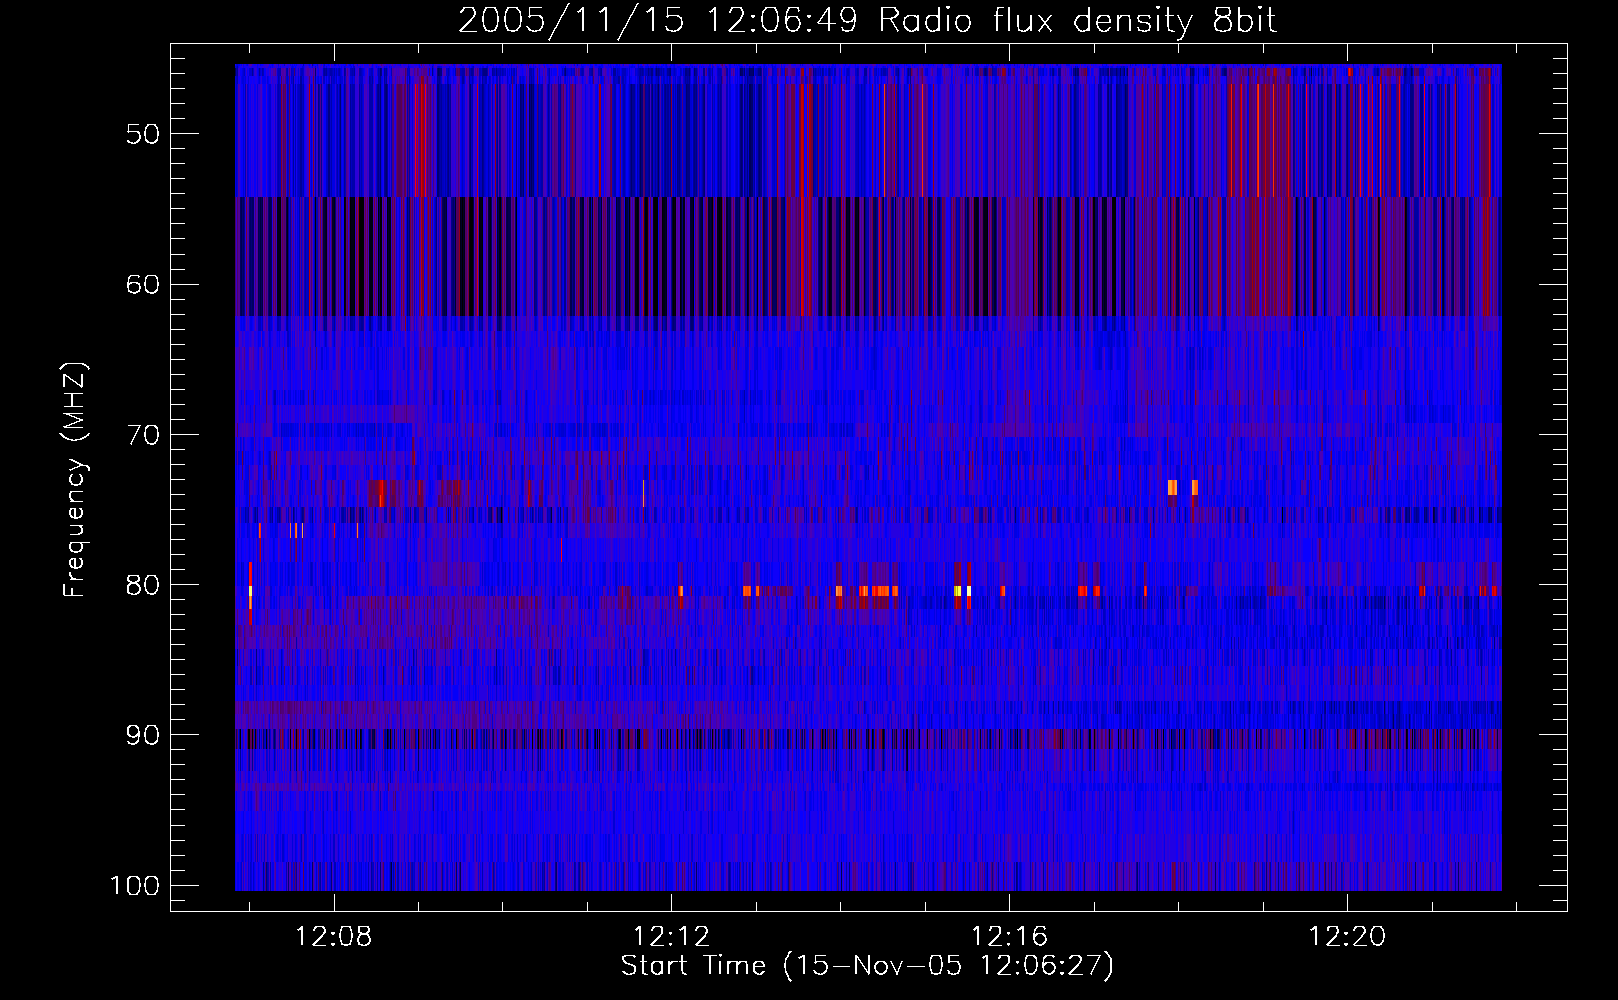Click the 100 MHz frequency tick label

click(x=134, y=886)
